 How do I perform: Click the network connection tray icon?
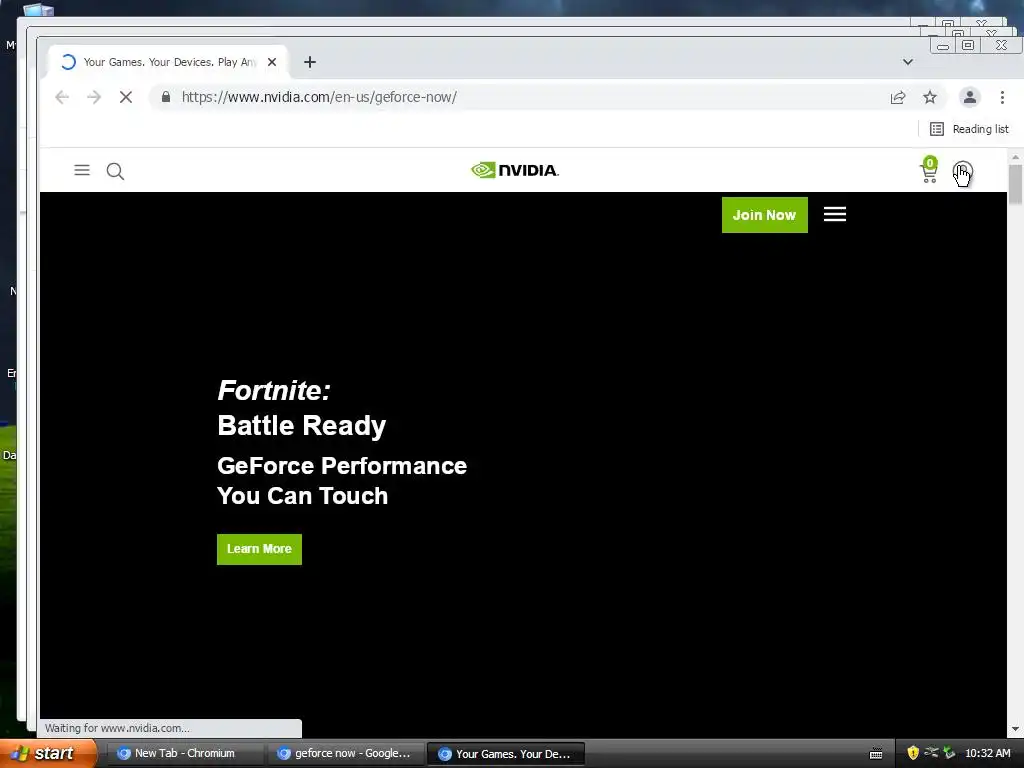[x=931, y=753]
